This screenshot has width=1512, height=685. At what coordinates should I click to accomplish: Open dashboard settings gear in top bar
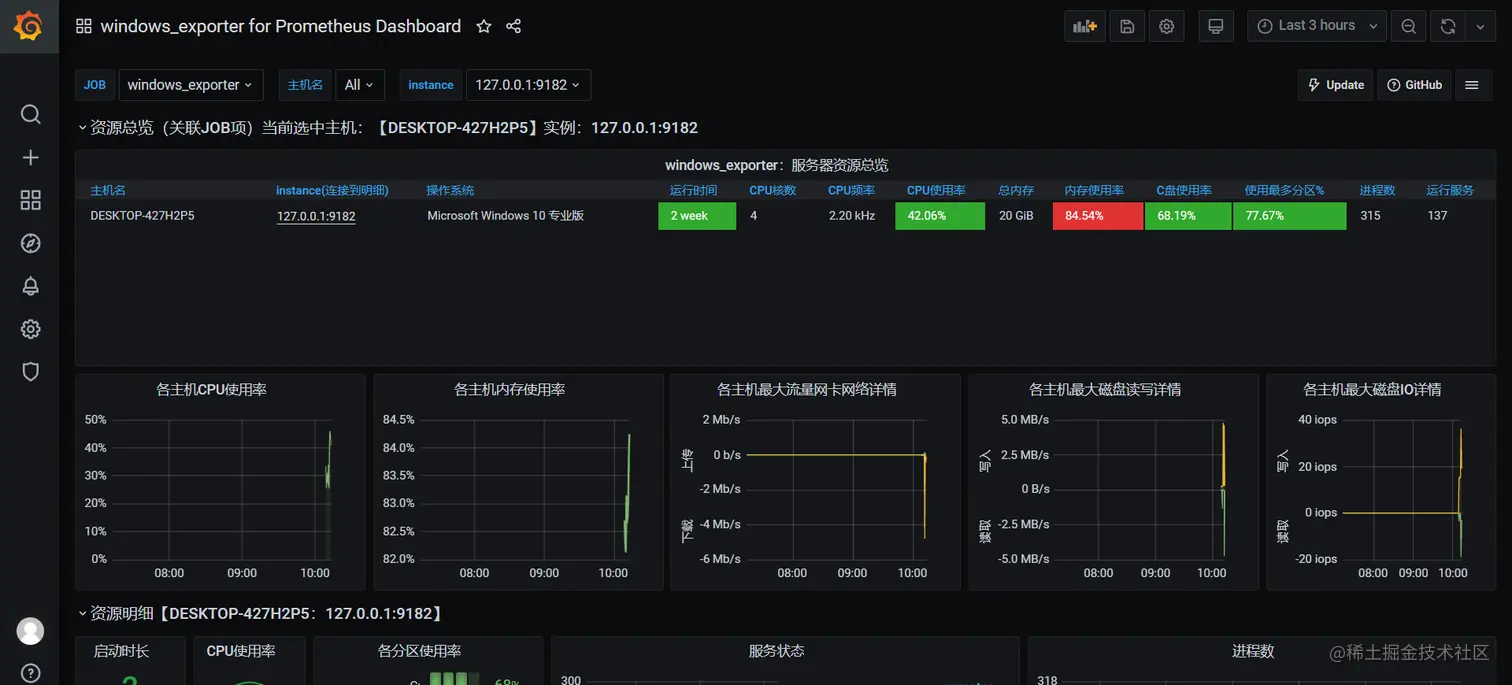[1166, 27]
